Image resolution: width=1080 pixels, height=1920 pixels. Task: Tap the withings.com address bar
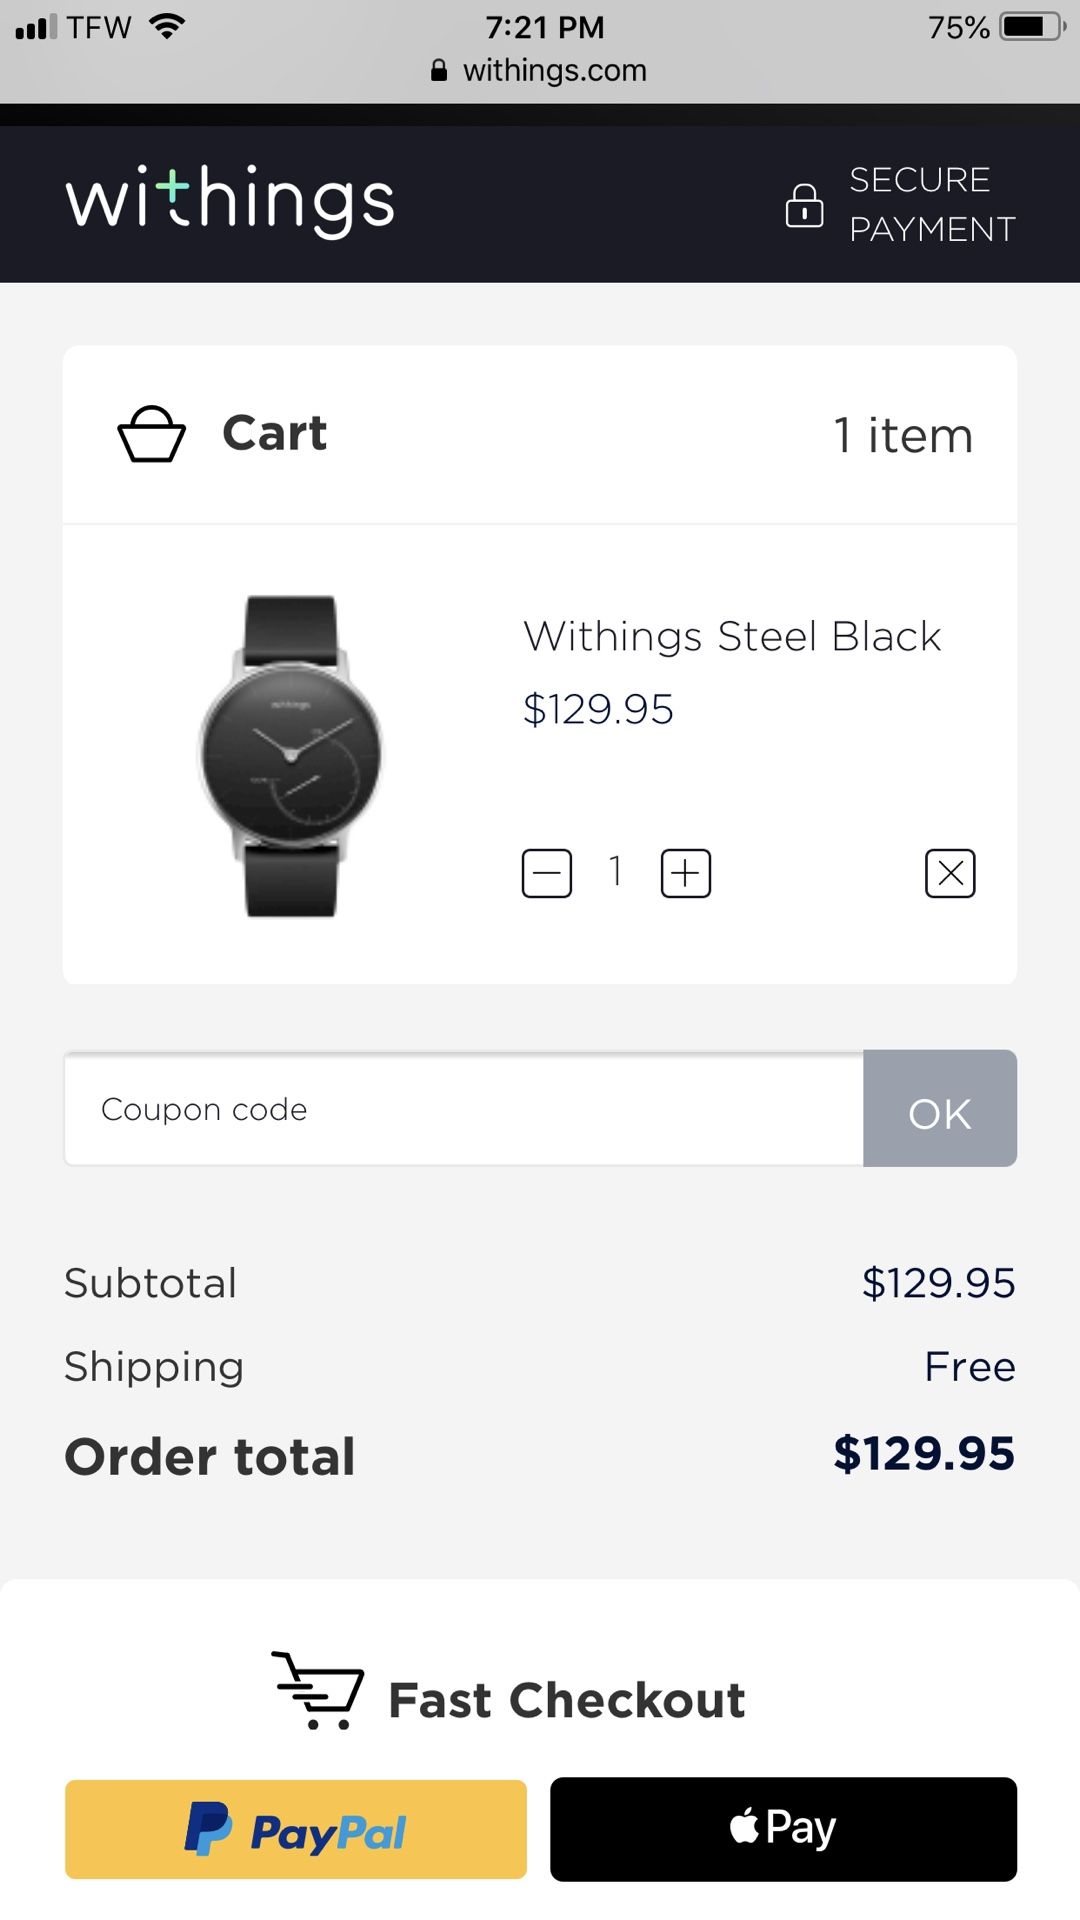point(540,70)
